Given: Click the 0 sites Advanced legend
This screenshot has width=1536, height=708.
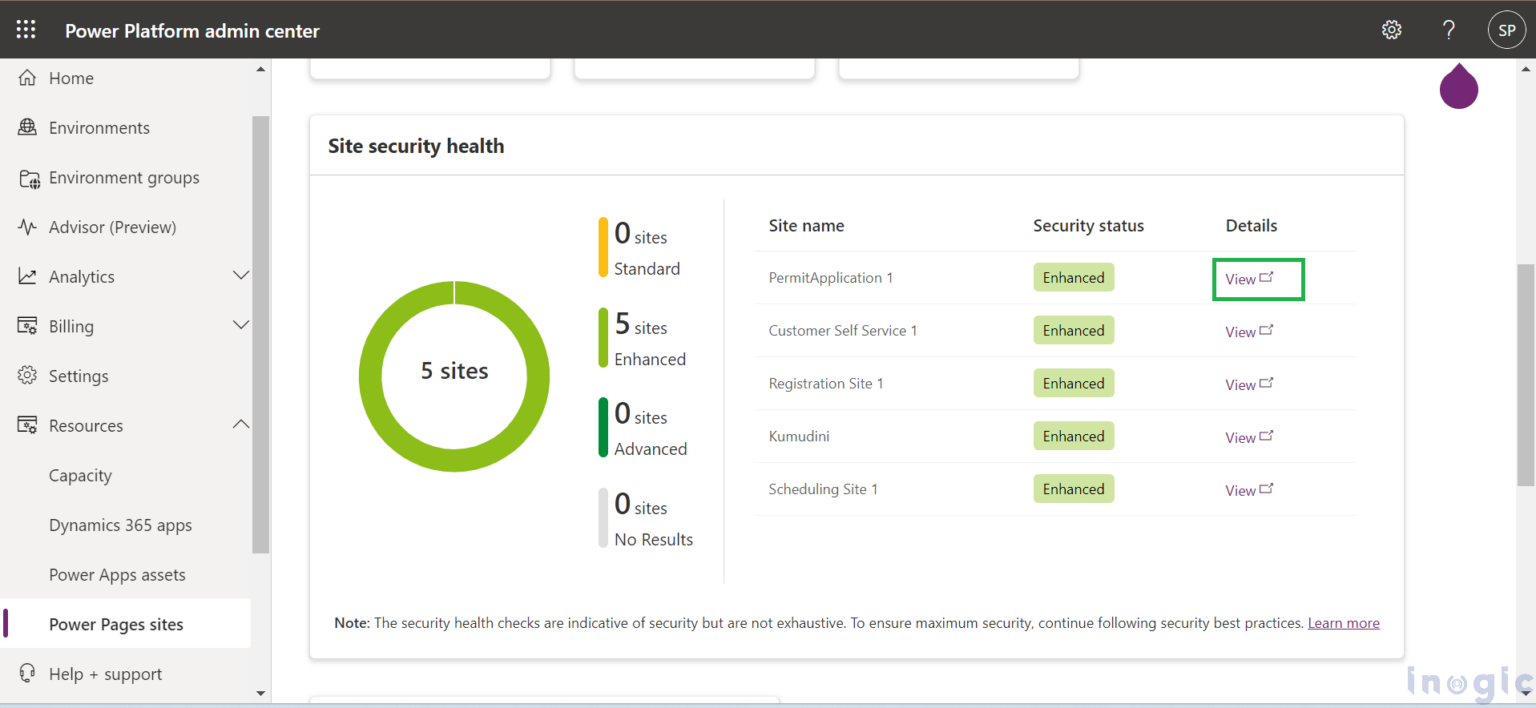Looking at the screenshot, I should tap(643, 429).
